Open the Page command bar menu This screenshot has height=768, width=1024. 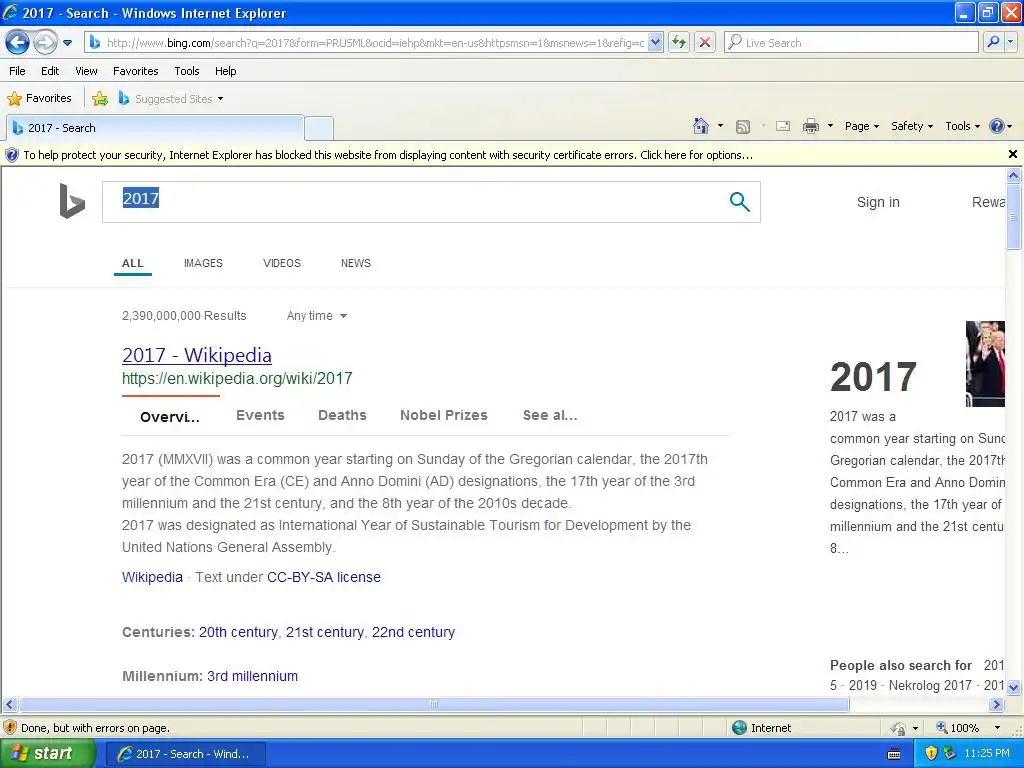point(861,126)
